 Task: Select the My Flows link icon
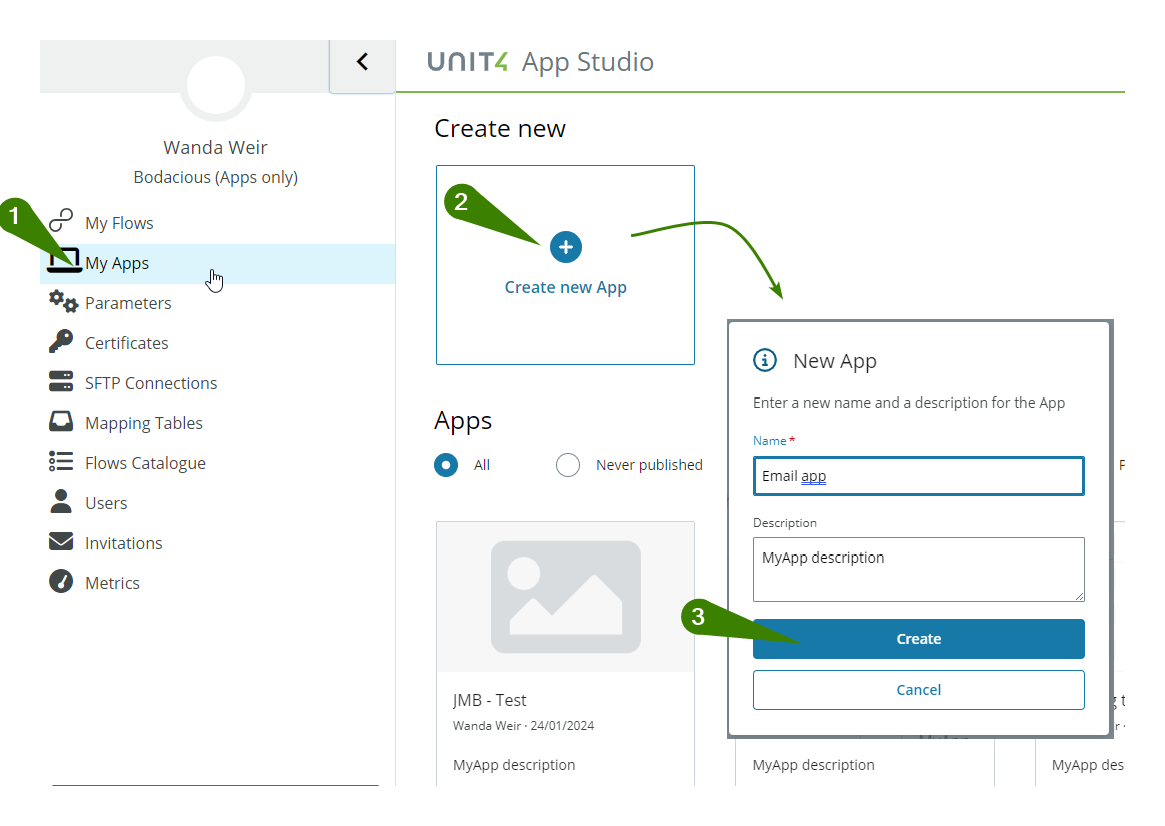(61, 222)
